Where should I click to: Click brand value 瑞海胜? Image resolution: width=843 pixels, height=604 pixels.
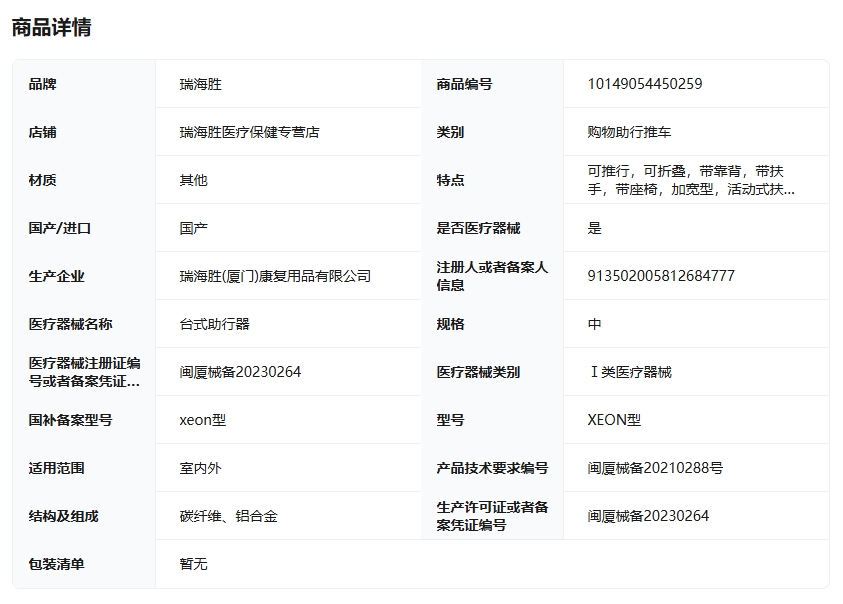point(201,84)
